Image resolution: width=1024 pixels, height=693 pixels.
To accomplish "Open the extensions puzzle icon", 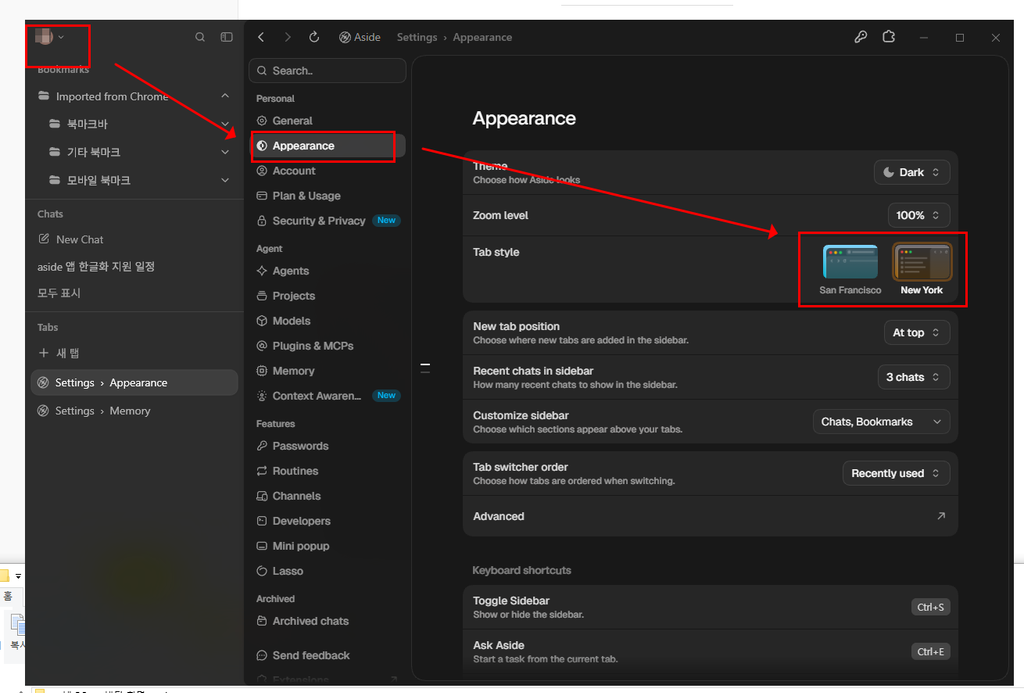I will [889, 37].
